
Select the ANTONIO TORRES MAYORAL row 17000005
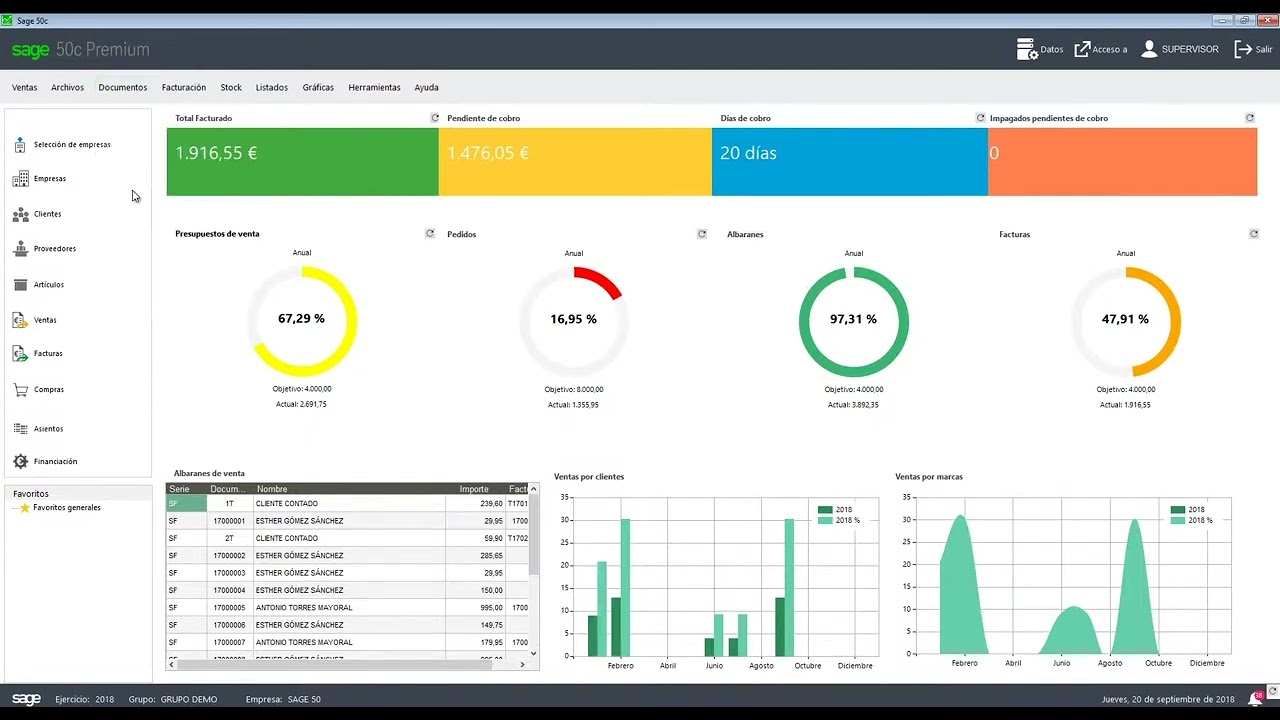tap(347, 608)
